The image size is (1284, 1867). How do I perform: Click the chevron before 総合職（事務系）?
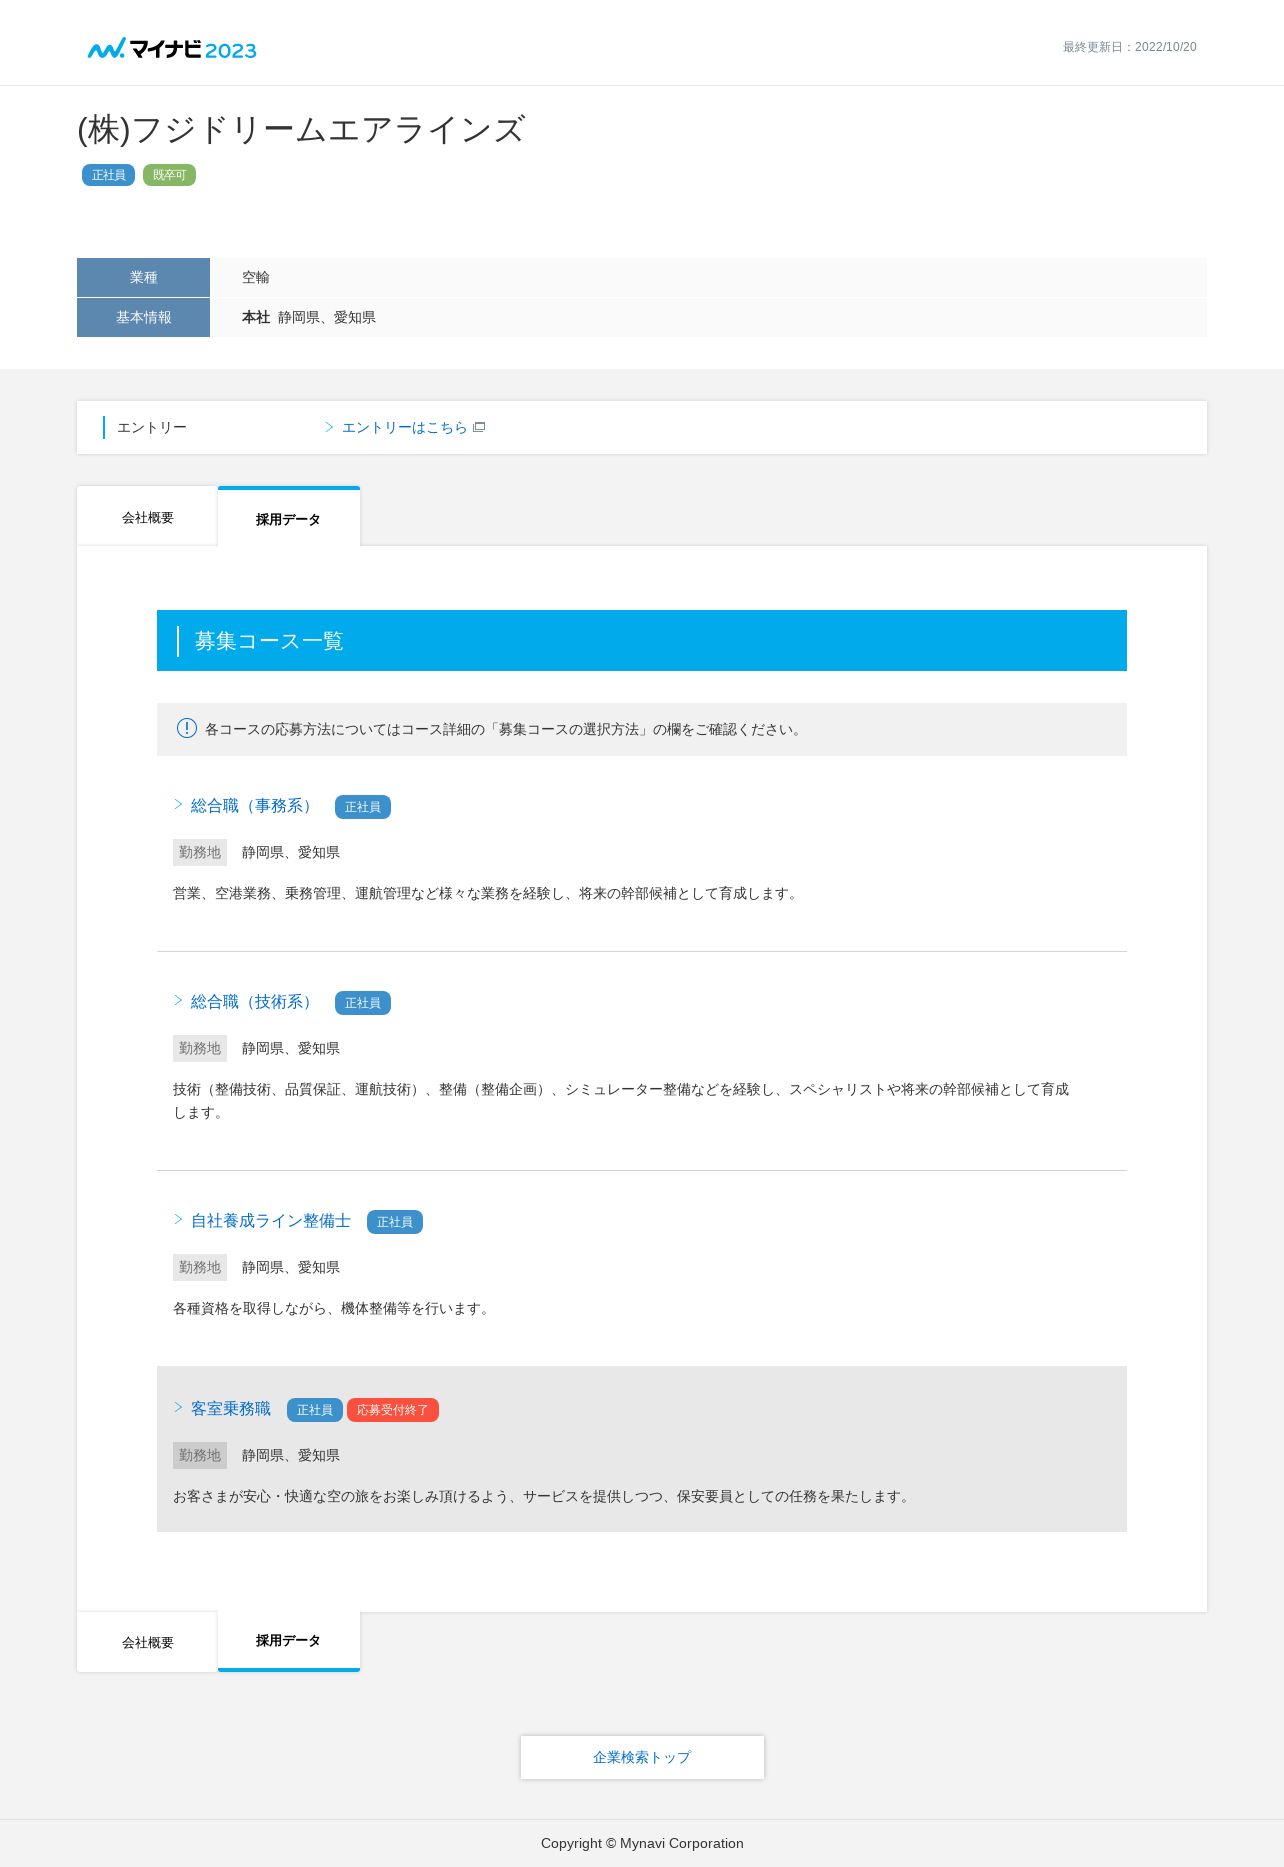[x=178, y=804]
